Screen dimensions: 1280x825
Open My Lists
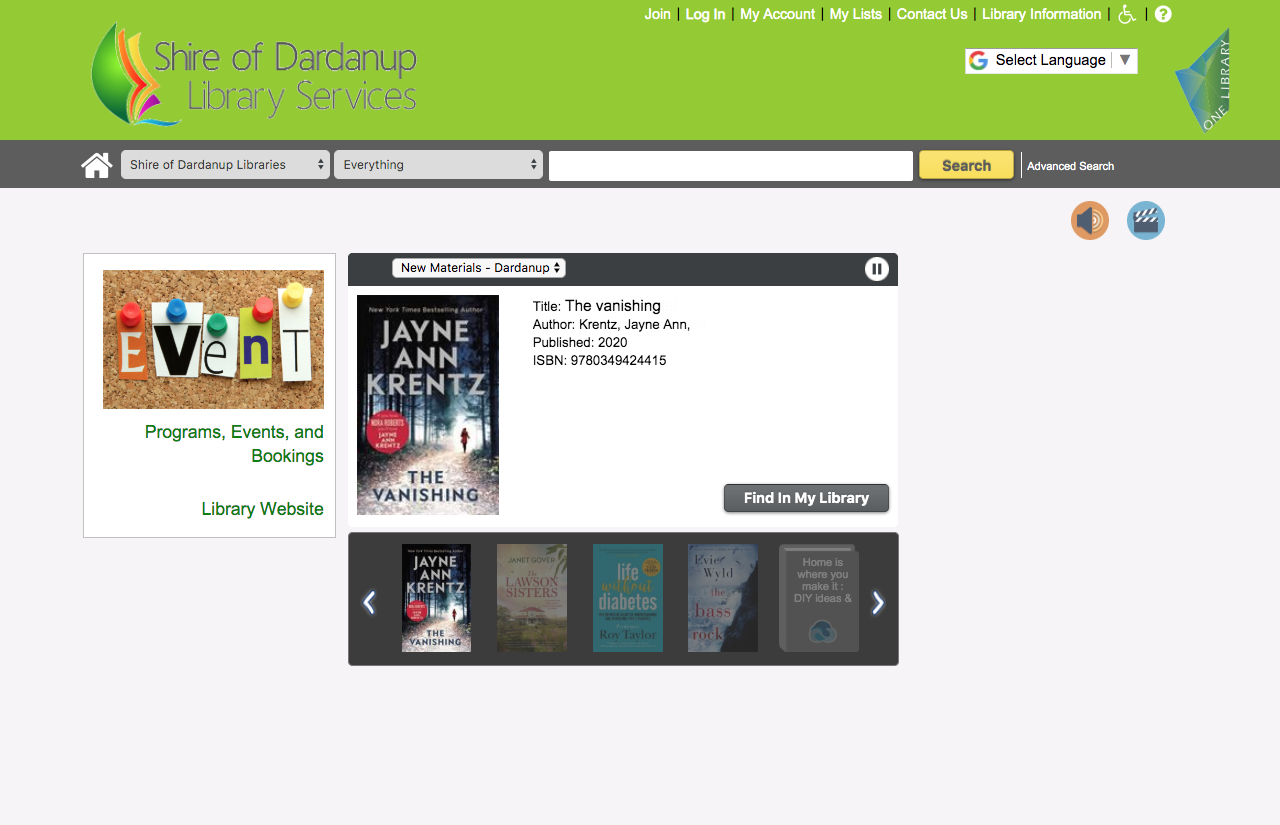click(x=856, y=14)
